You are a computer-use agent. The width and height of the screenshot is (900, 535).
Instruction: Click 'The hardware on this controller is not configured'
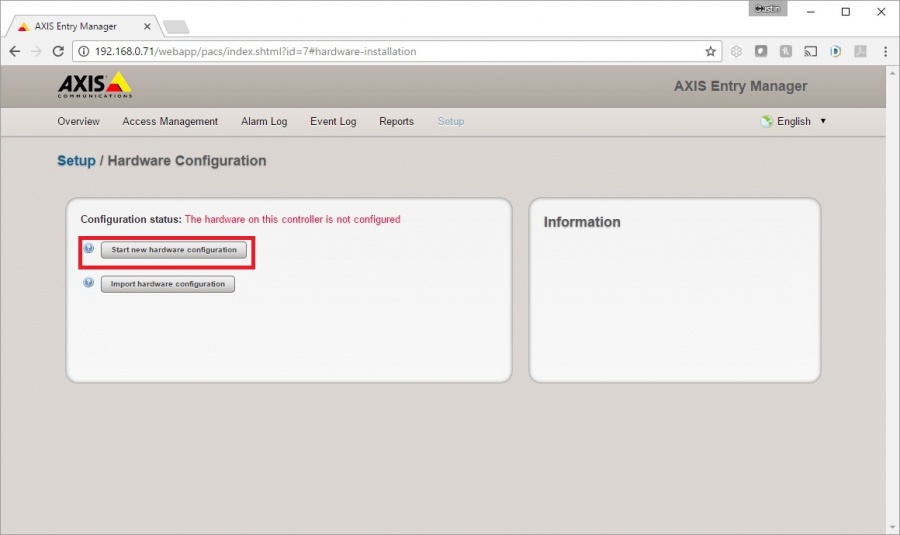pos(293,219)
